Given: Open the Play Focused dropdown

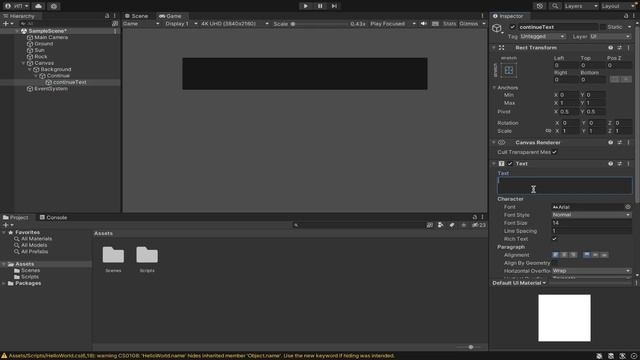Looking at the screenshot, I should 393,24.
